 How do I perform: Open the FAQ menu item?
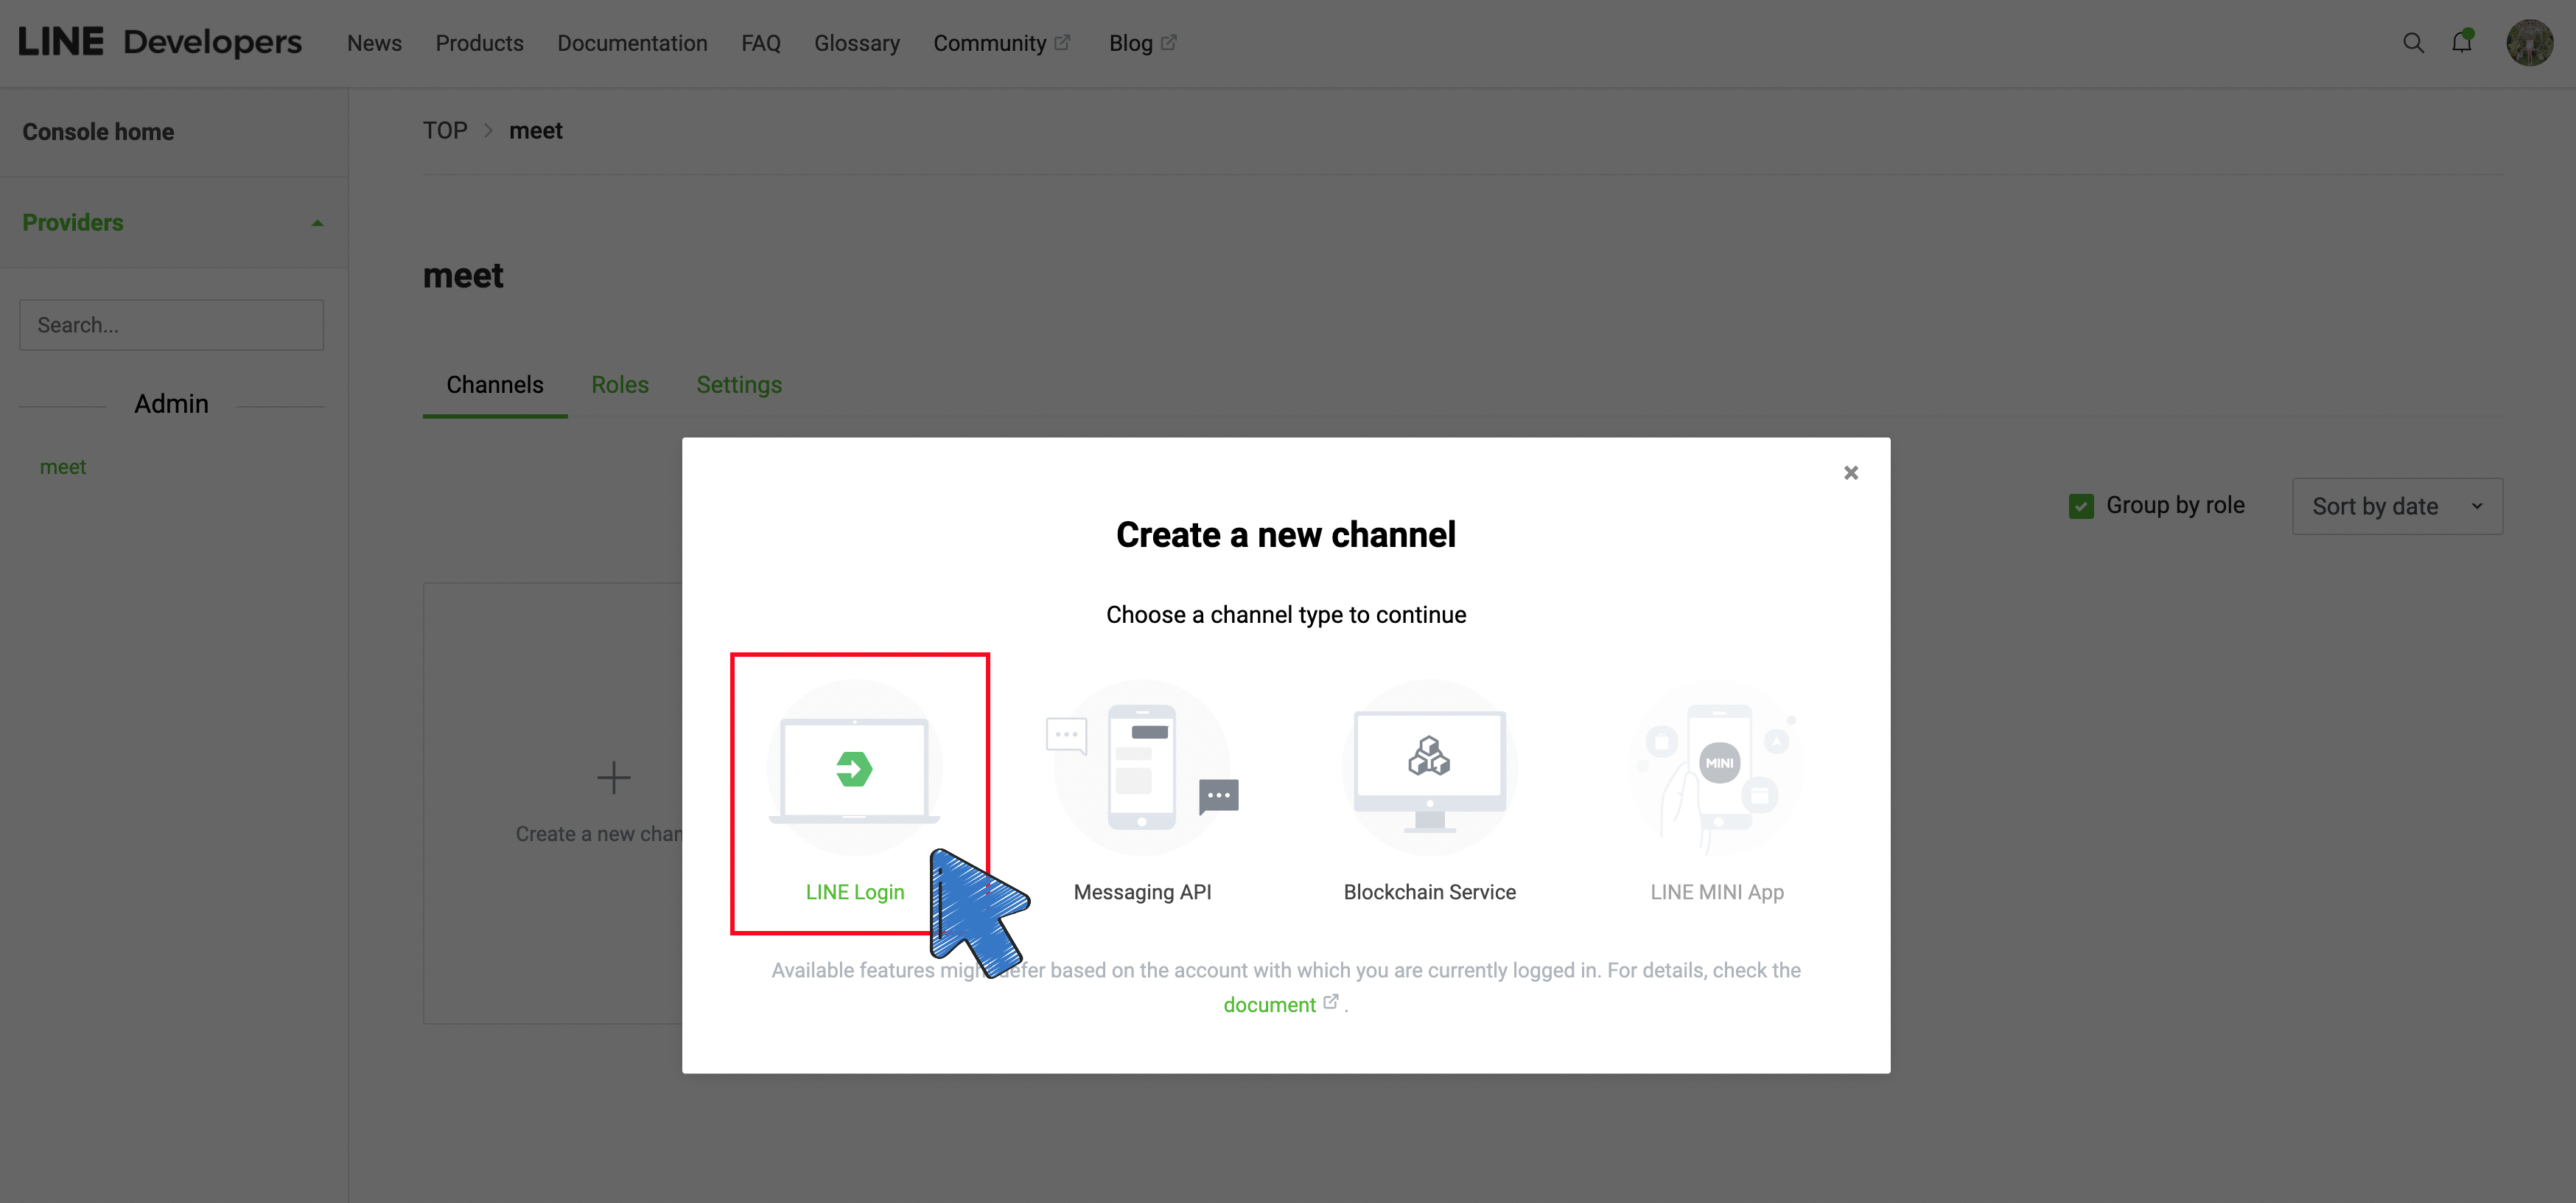click(x=760, y=43)
